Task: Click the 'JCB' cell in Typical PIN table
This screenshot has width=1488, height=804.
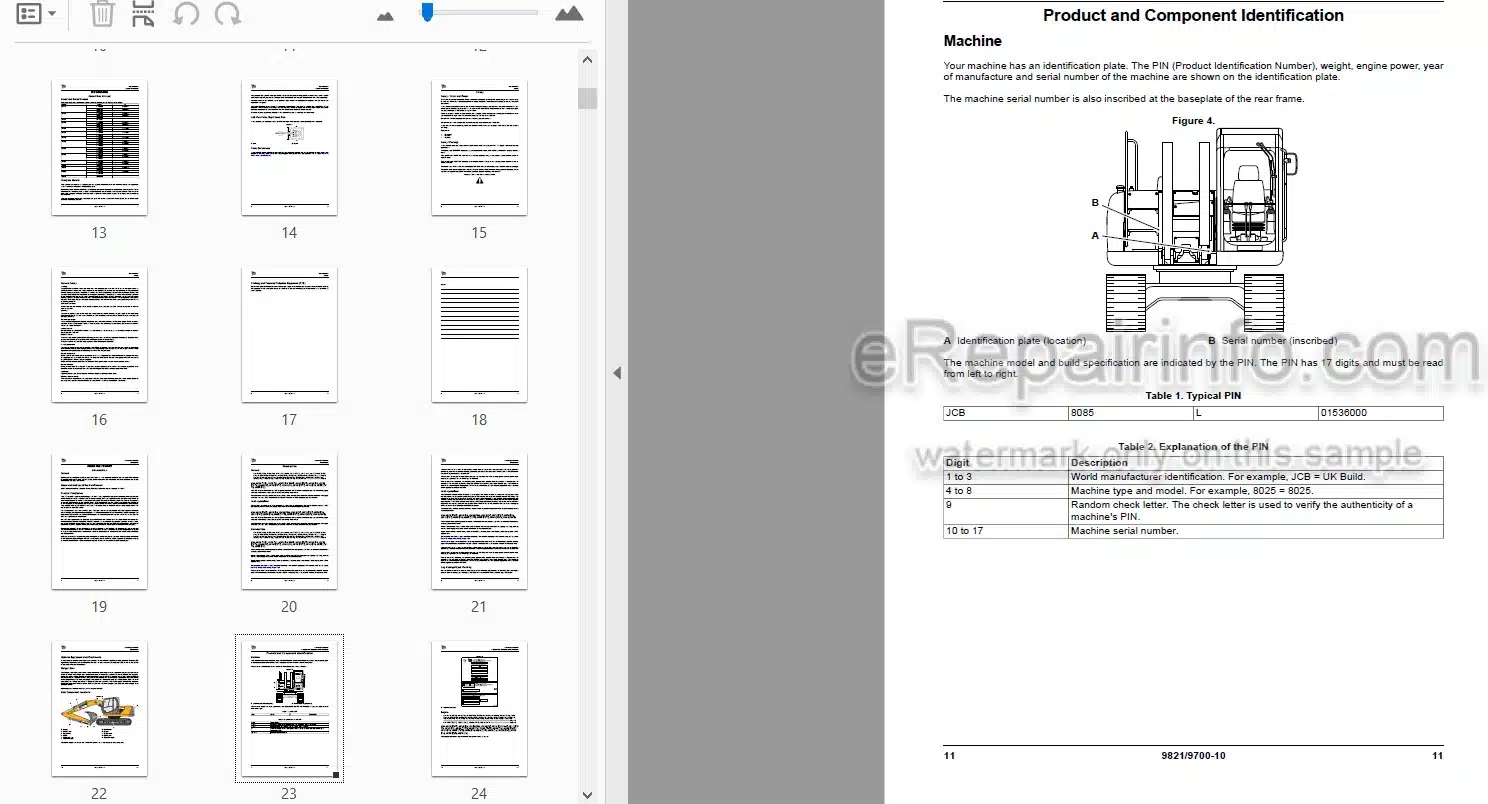Action: tap(1006, 413)
